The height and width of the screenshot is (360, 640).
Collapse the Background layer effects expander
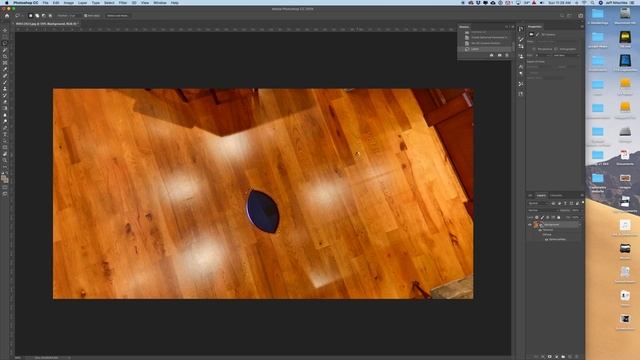580,224
